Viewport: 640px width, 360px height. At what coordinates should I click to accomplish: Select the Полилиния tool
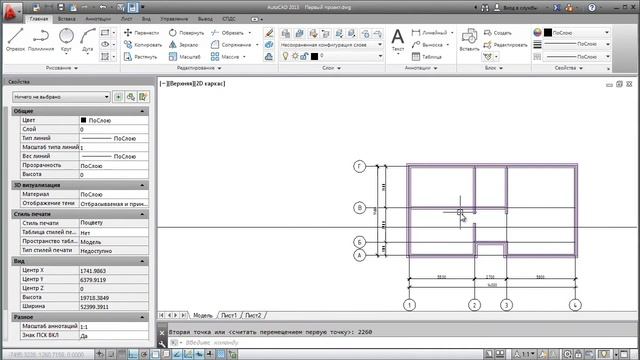[x=41, y=39]
